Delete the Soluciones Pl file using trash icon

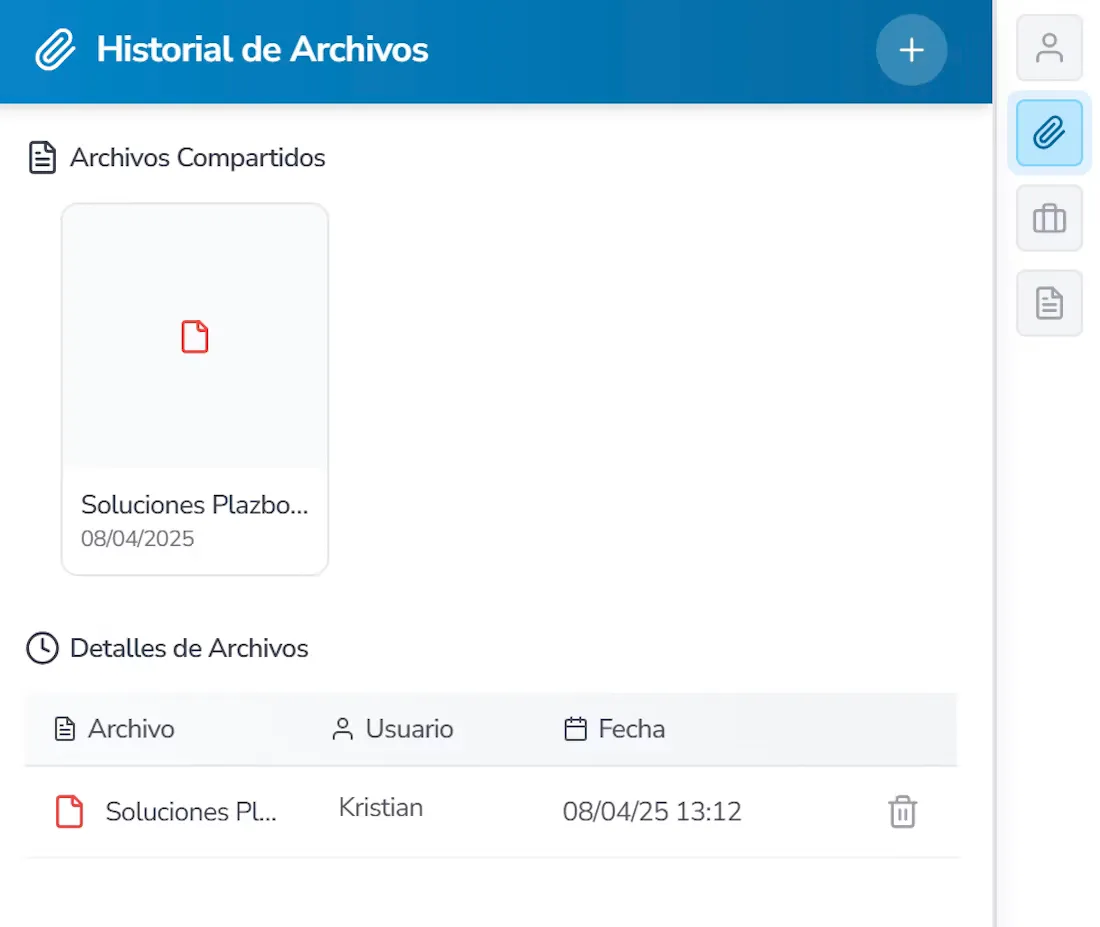pos(902,812)
